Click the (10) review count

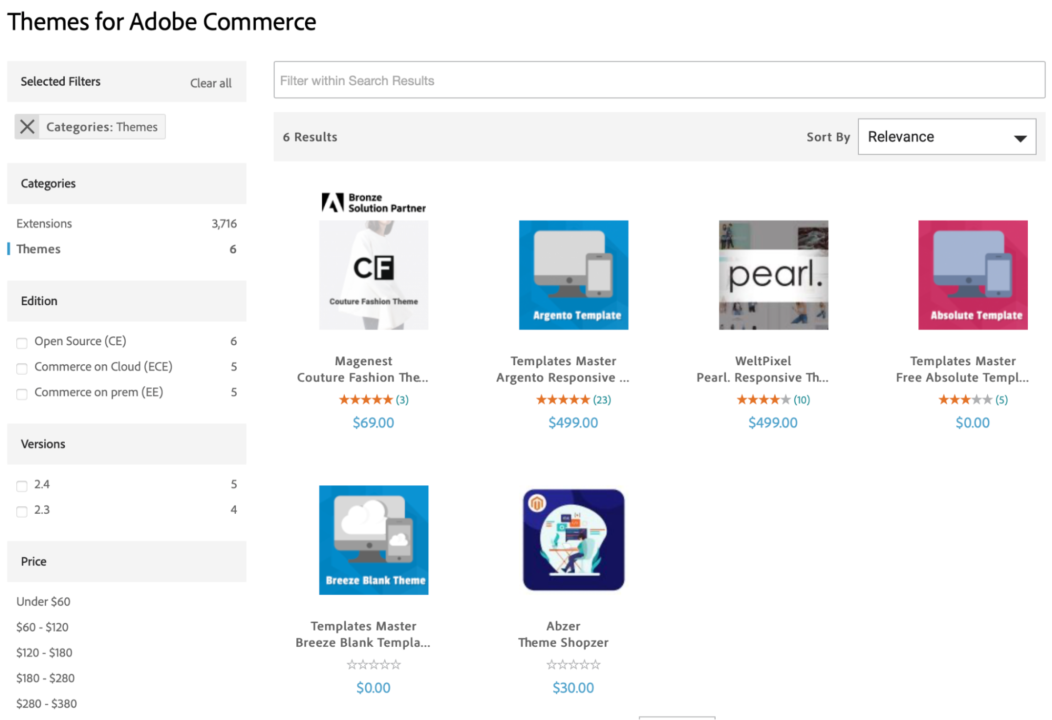tap(802, 400)
